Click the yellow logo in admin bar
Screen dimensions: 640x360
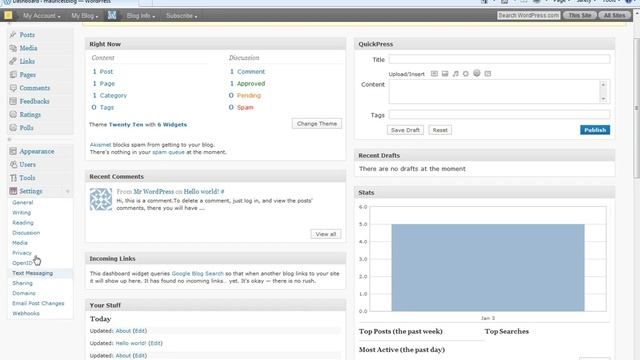point(8,16)
